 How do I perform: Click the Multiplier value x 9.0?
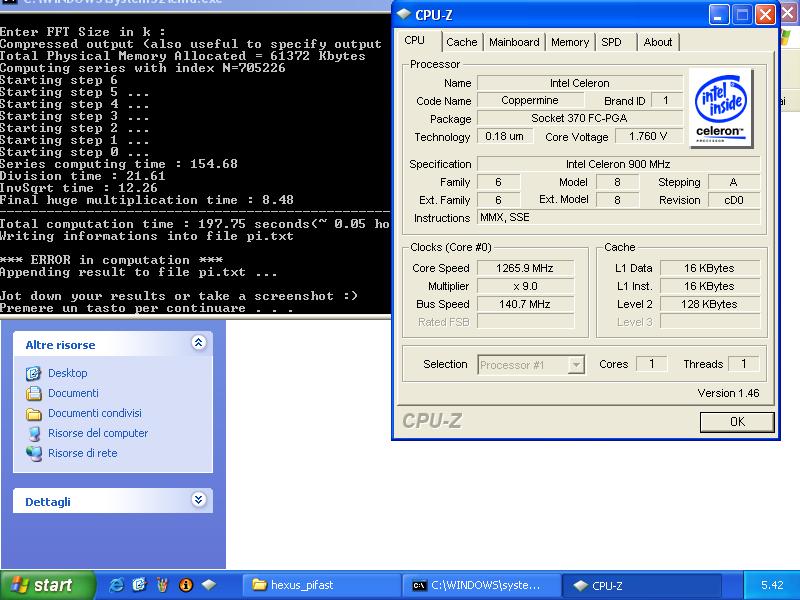tap(525, 286)
